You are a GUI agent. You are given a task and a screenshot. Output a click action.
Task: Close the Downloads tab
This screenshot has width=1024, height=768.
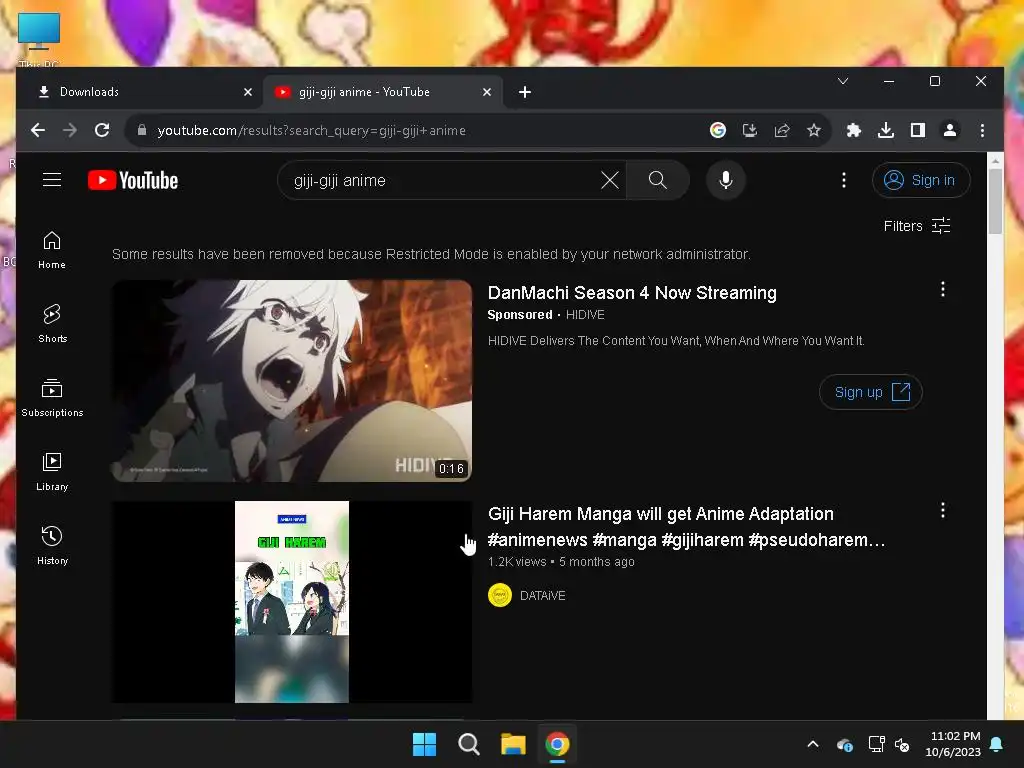pos(248,92)
